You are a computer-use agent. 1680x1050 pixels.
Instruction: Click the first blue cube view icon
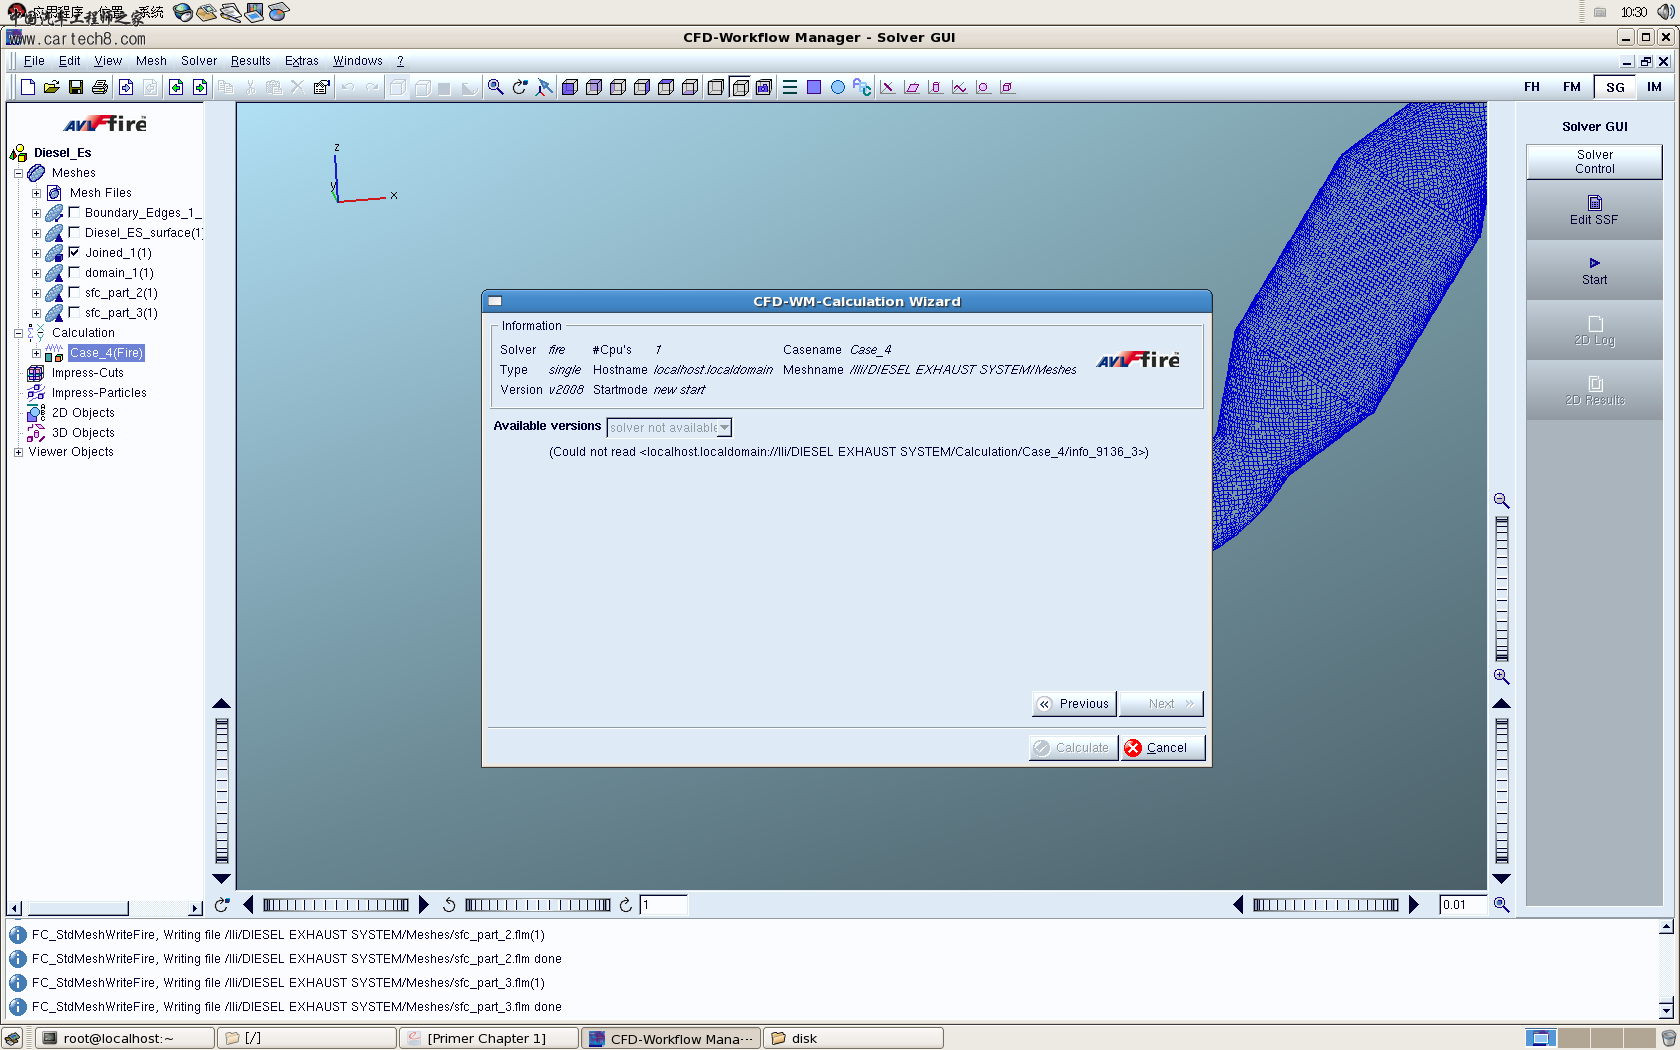point(570,87)
